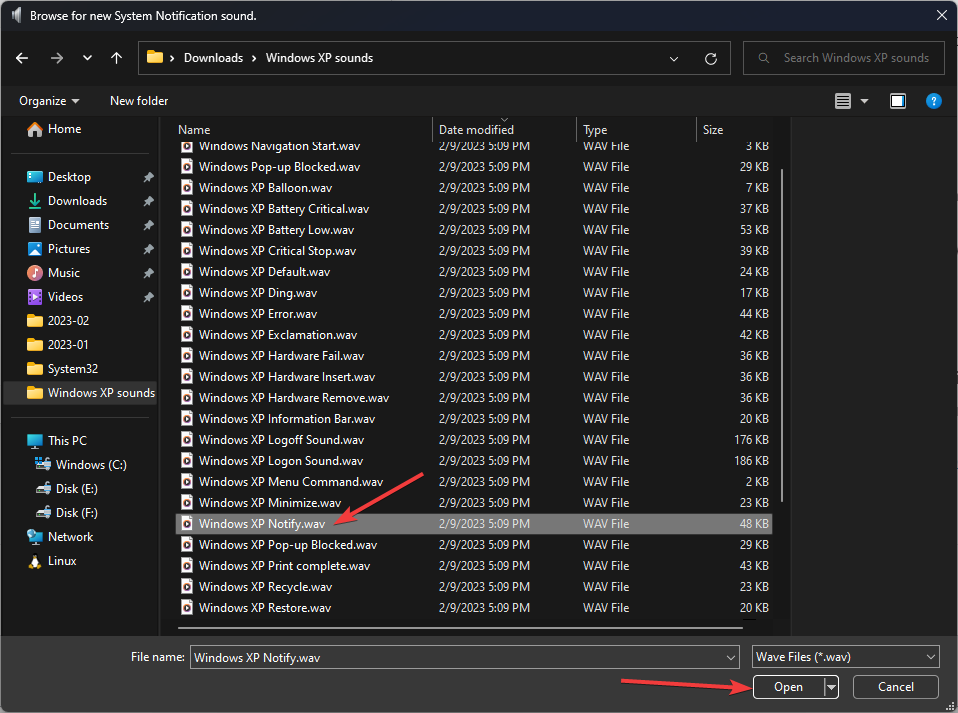The height and width of the screenshot is (713, 958).
Task: Select Windows XP Exclamation.wav file icon
Action: [187, 335]
